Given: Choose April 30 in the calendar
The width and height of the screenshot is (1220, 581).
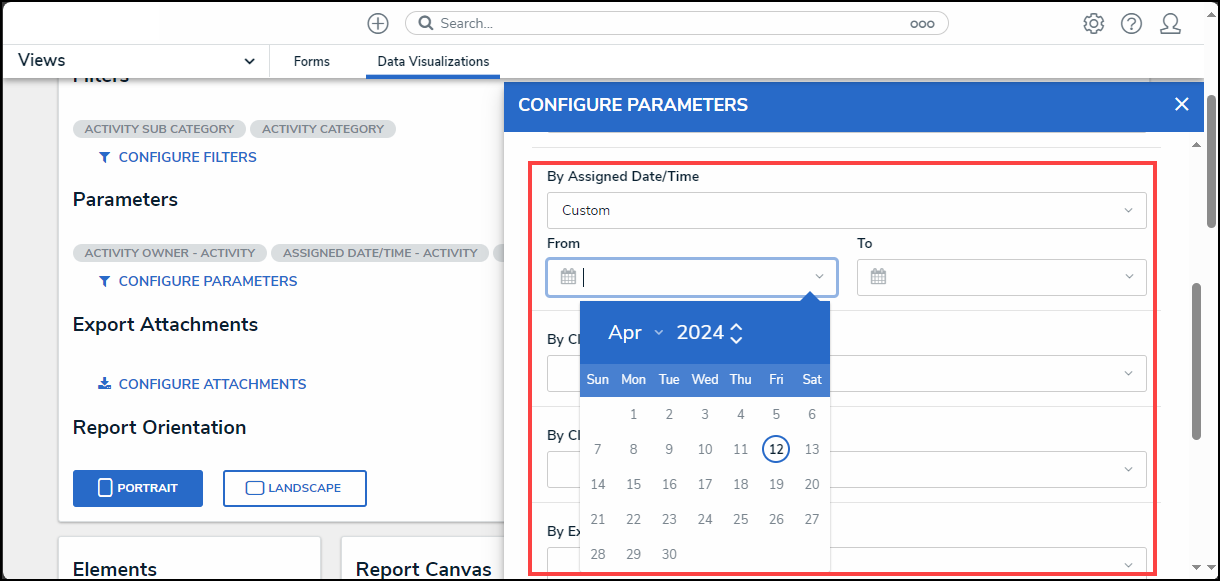Looking at the screenshot, I should click(x=669, y=555).
